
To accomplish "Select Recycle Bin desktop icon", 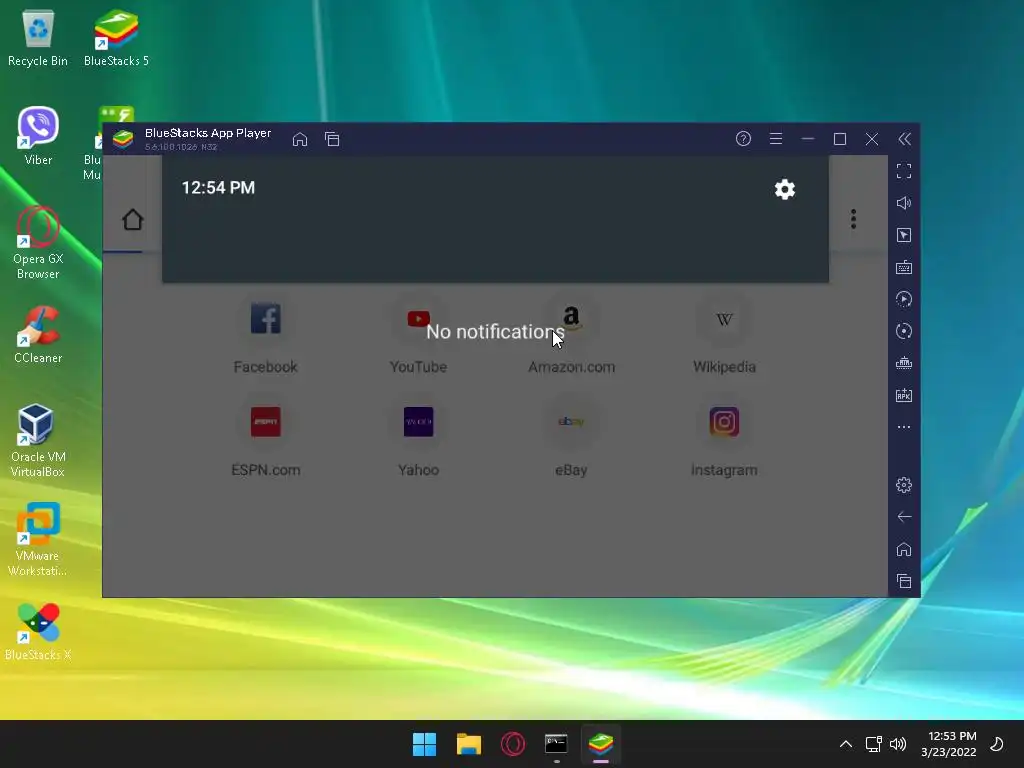I will pyautogui.click(x=38, y=39).
